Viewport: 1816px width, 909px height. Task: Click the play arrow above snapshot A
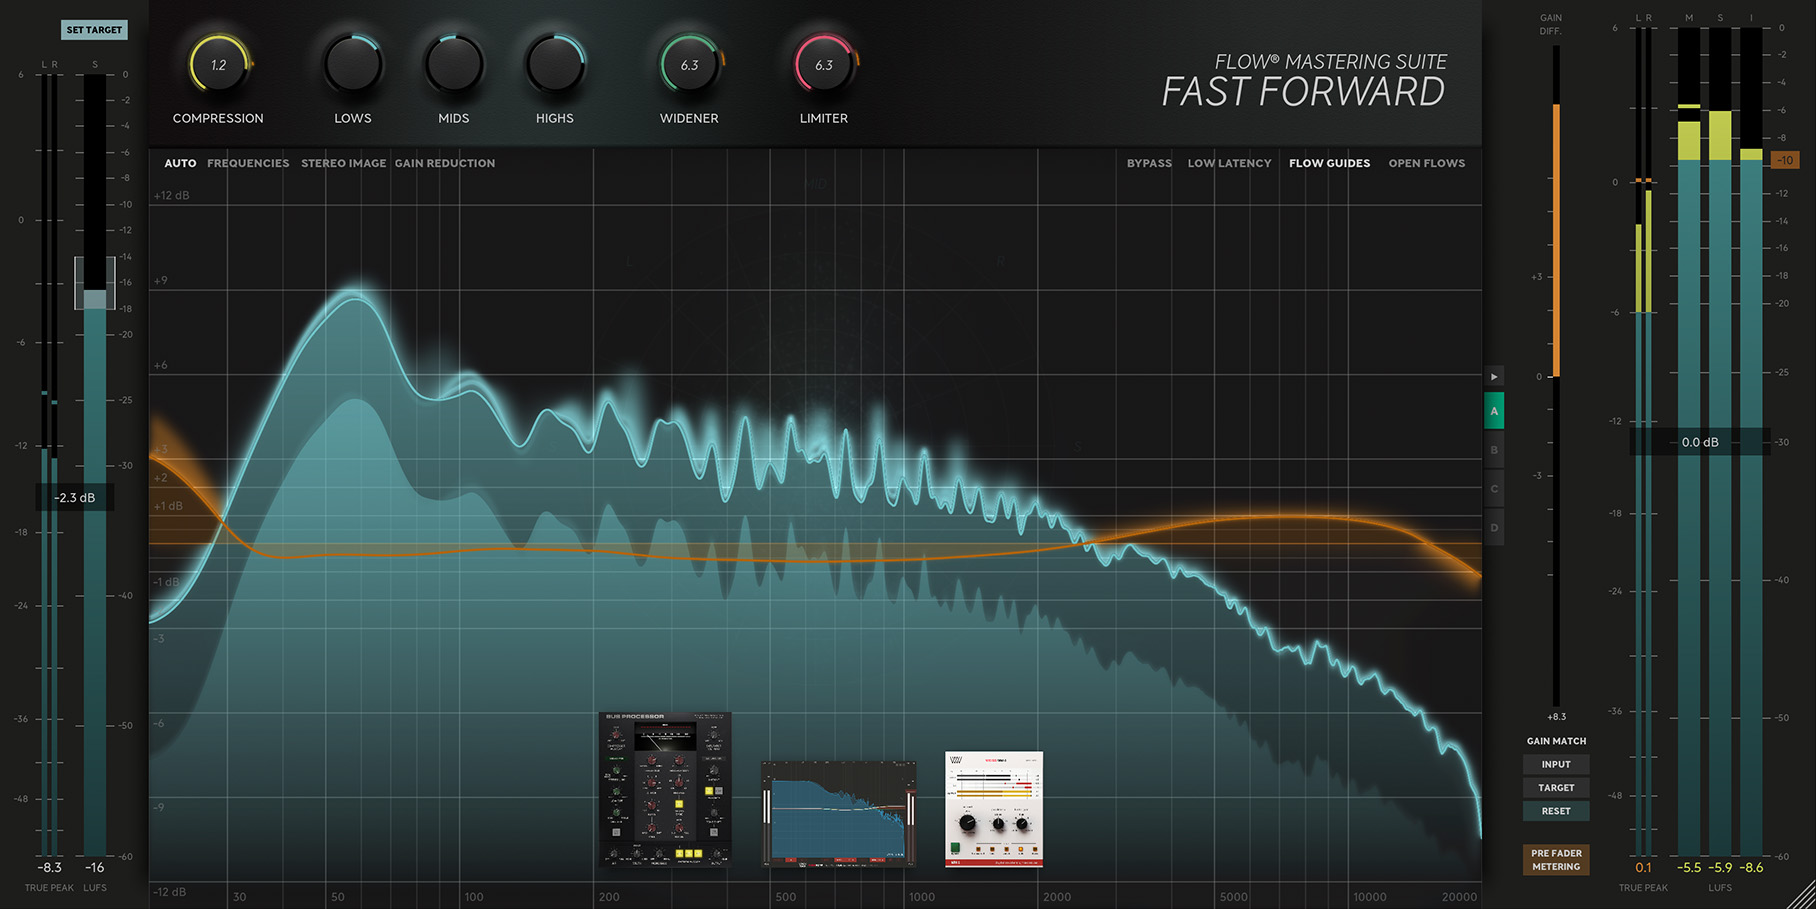coord(1494,377)
